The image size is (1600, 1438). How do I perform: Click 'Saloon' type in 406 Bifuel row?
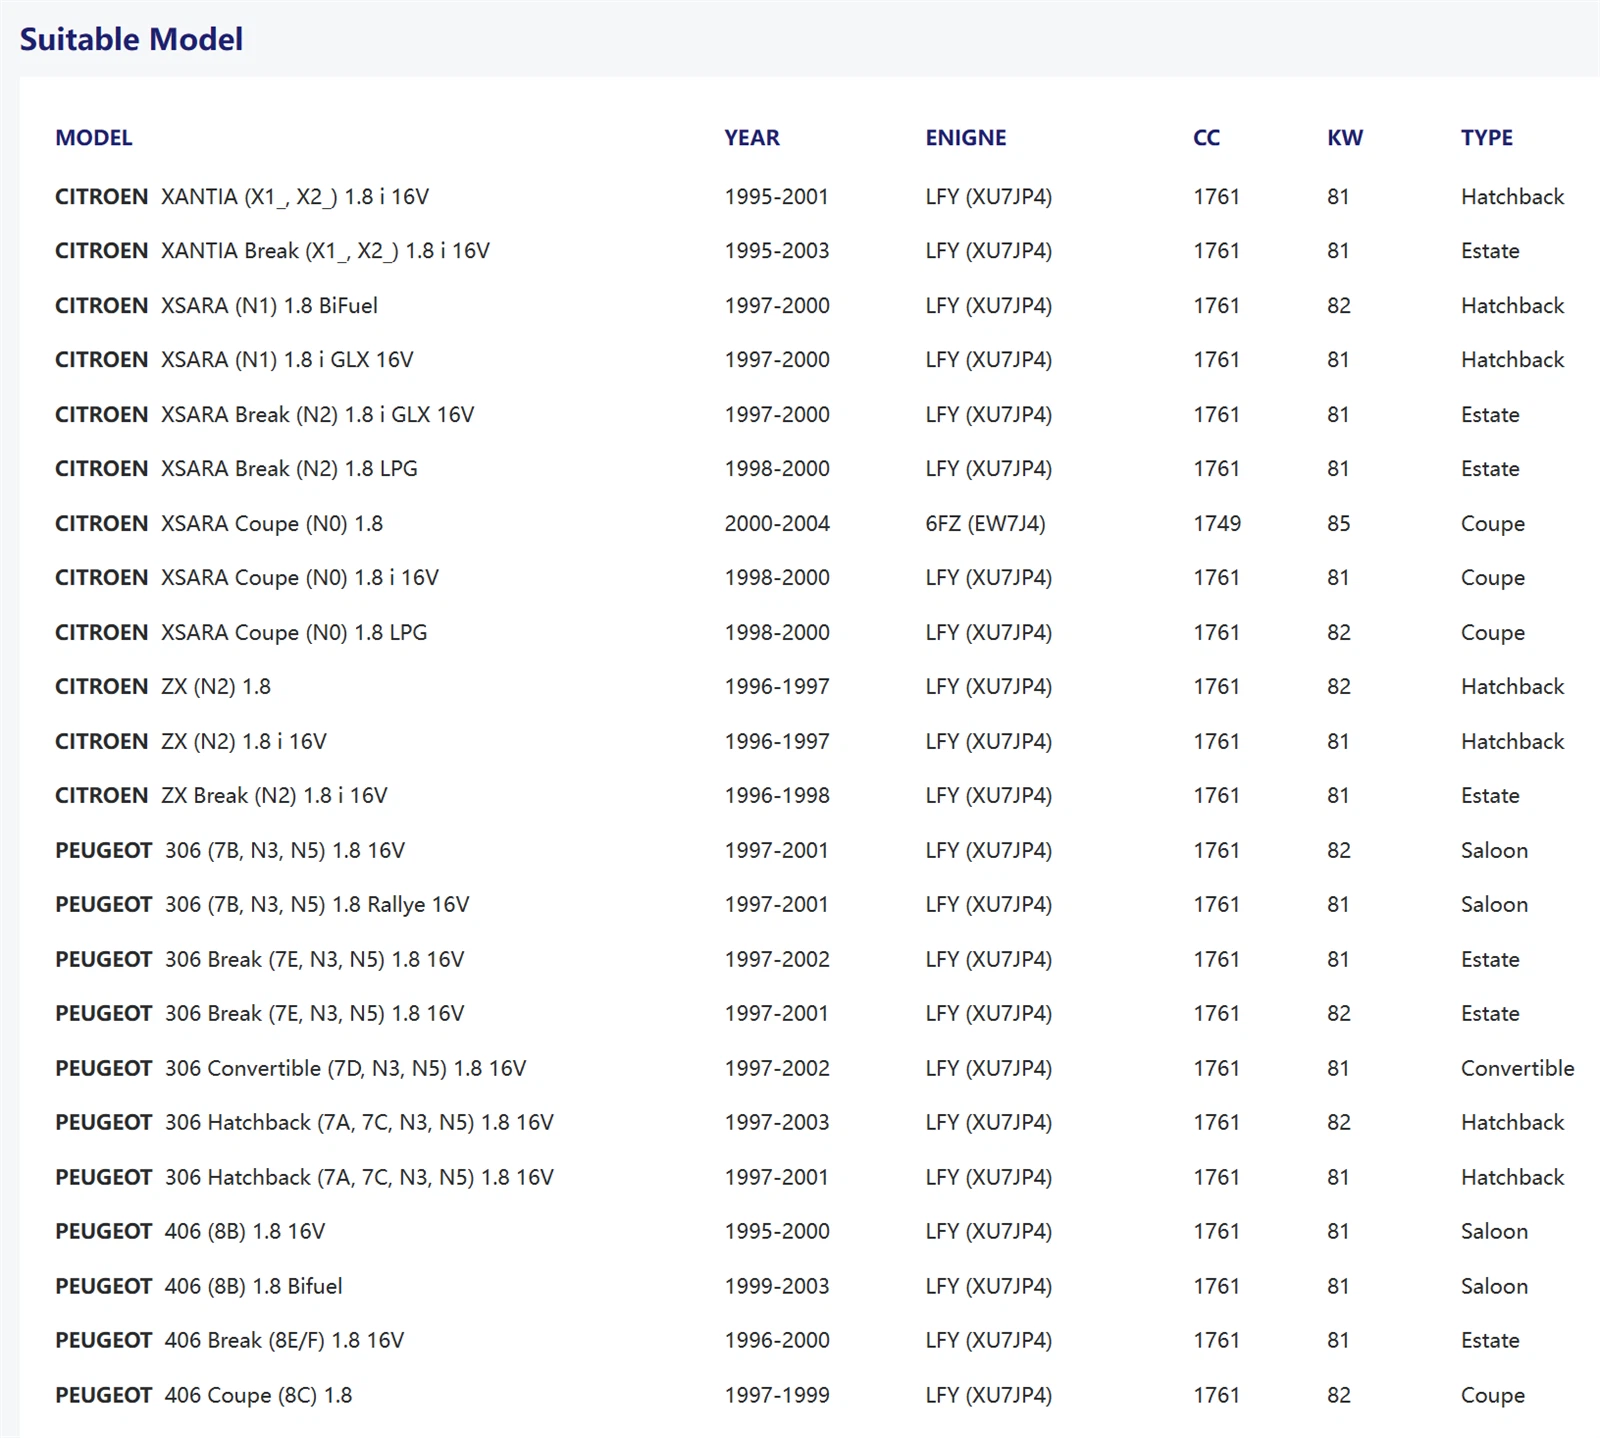pos(1494,1287)
